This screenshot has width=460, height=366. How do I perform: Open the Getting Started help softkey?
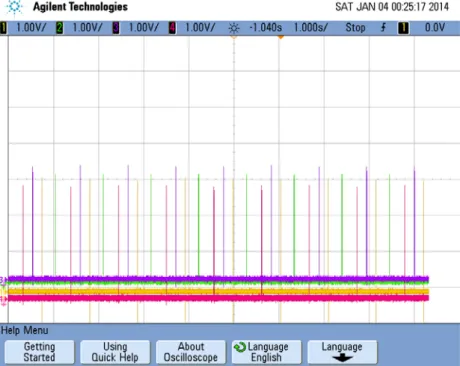point(39,352)
